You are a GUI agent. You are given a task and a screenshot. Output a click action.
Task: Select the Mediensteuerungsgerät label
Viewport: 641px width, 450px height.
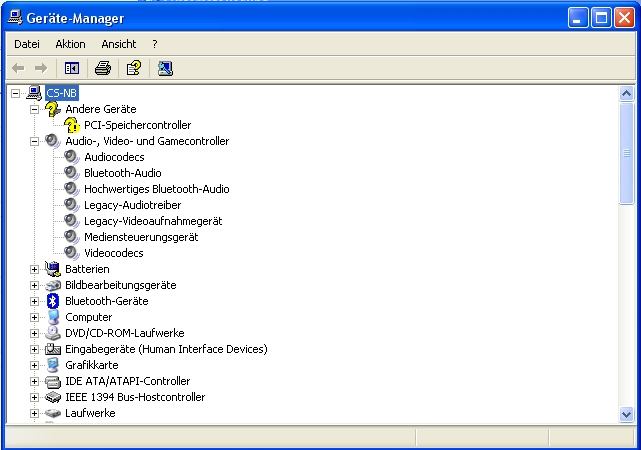point(141,237)
